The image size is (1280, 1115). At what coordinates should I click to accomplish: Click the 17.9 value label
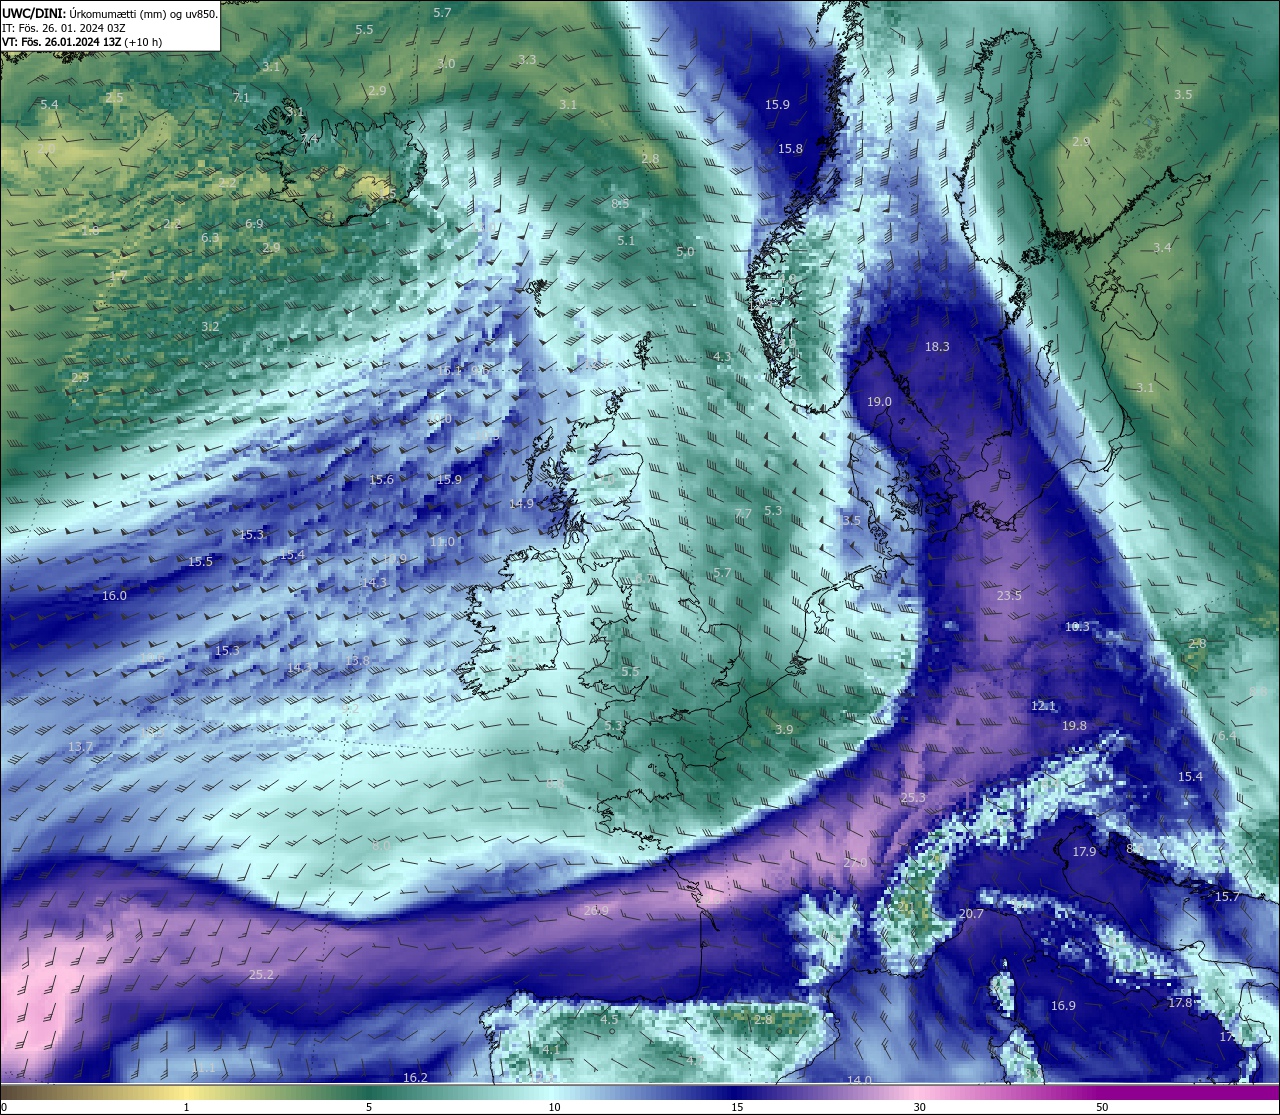point(1085,852)
